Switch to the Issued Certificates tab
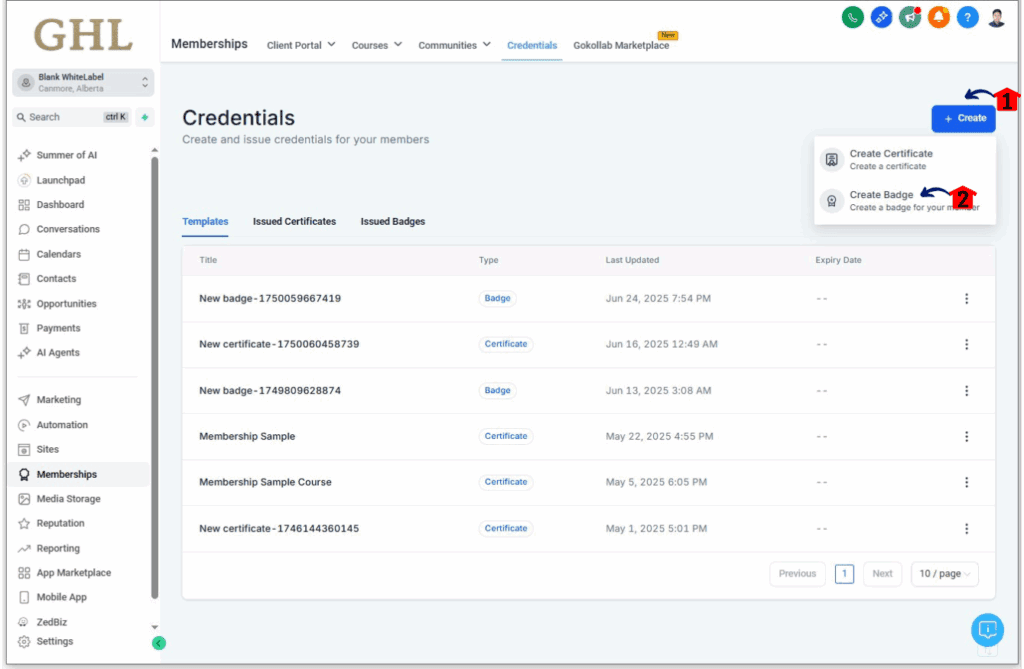Image resolution: width=1024 pixels, height=669 pixels. click(295, 221)
